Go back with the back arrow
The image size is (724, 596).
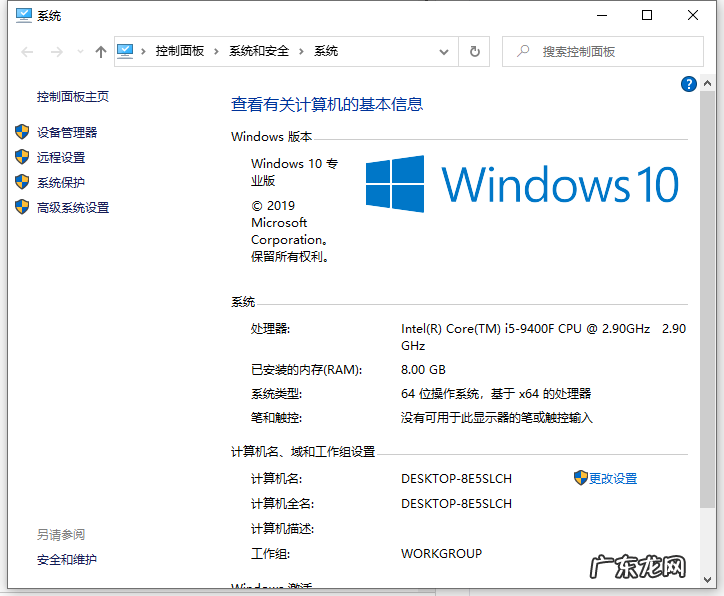(x=27, y=52)
